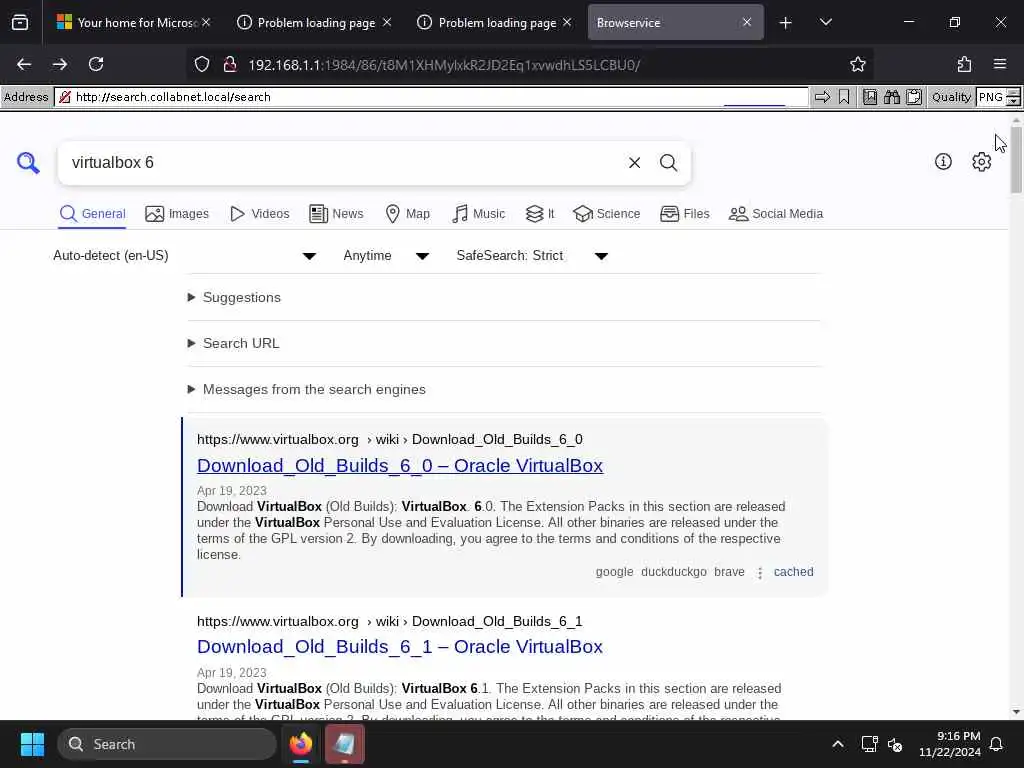Image resolution: width=1024 pixels, height=768 pixels.
Task: Expand the Search URL section
Action: [233, 343]
